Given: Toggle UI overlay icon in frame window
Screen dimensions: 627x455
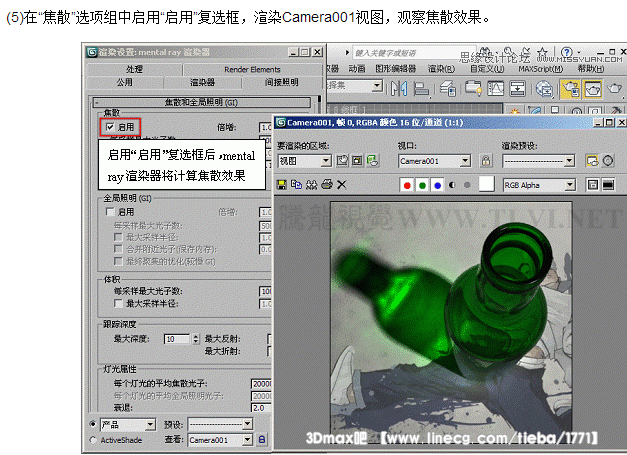Looking at the screenshot, I should click(x=593, y=185).
